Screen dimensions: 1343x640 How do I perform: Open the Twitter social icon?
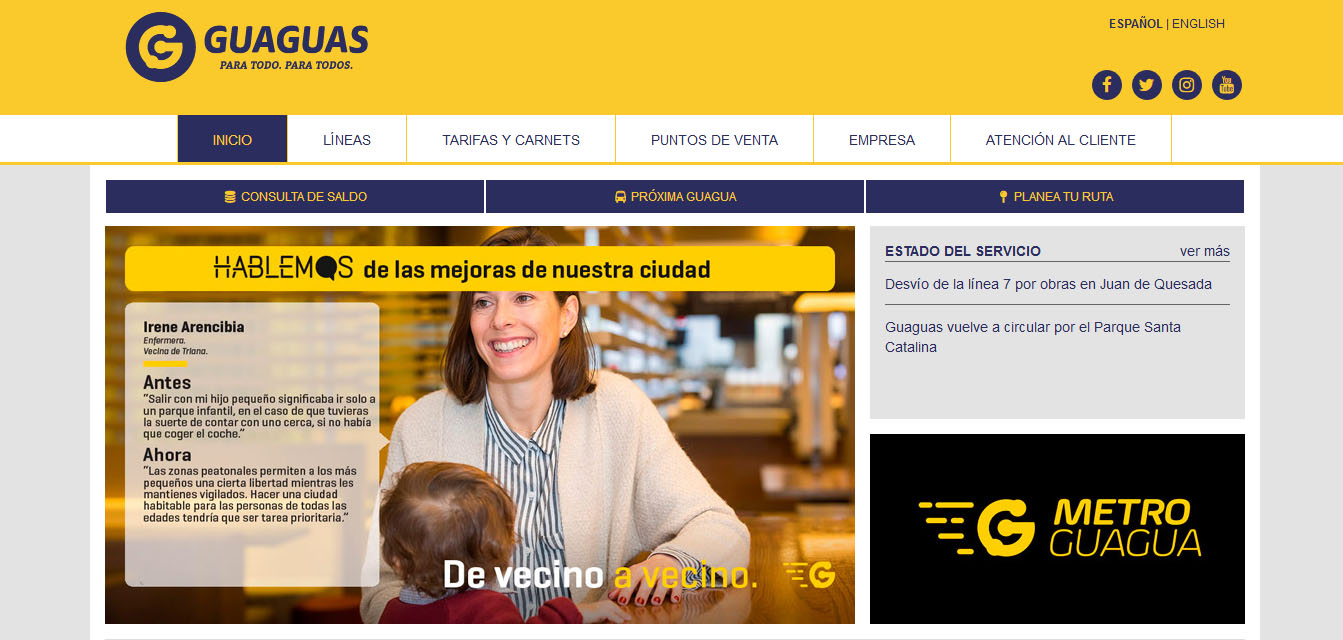(1146, 85)
